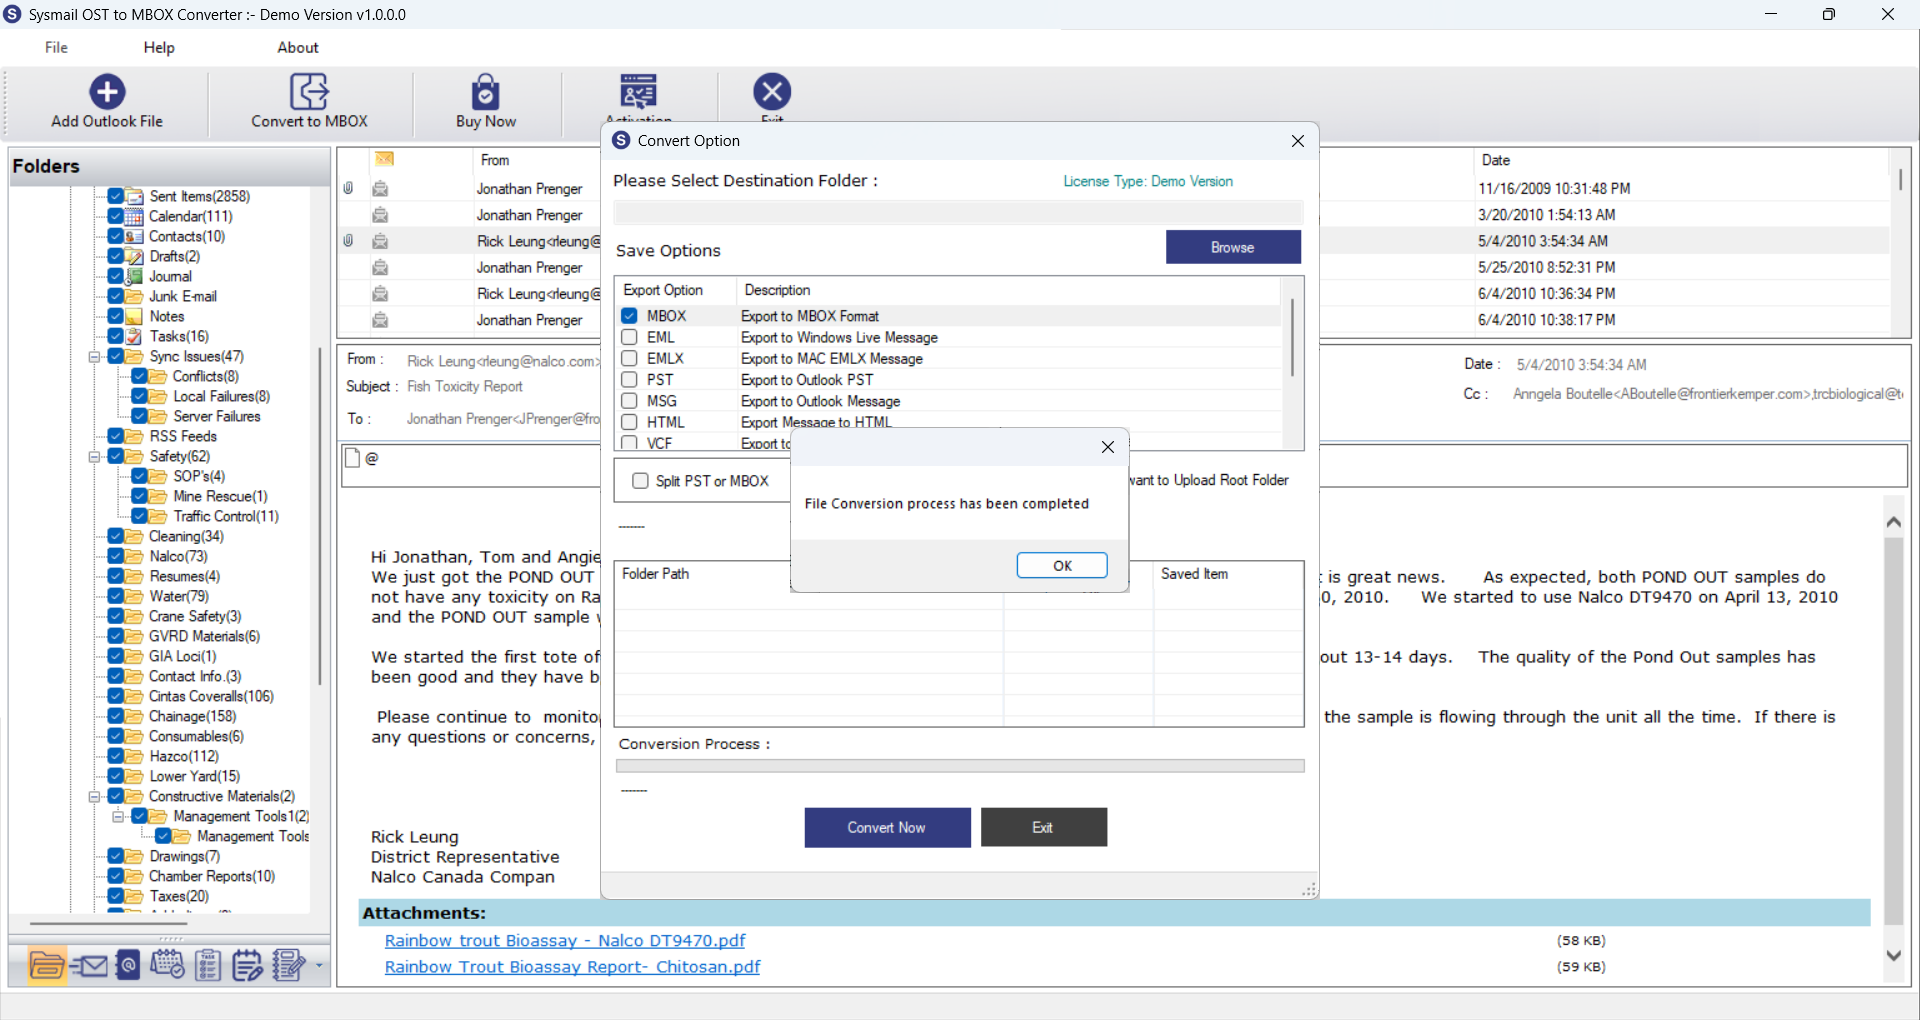
Task: Collapse the Safety folder node
Action: pos(94,456)
